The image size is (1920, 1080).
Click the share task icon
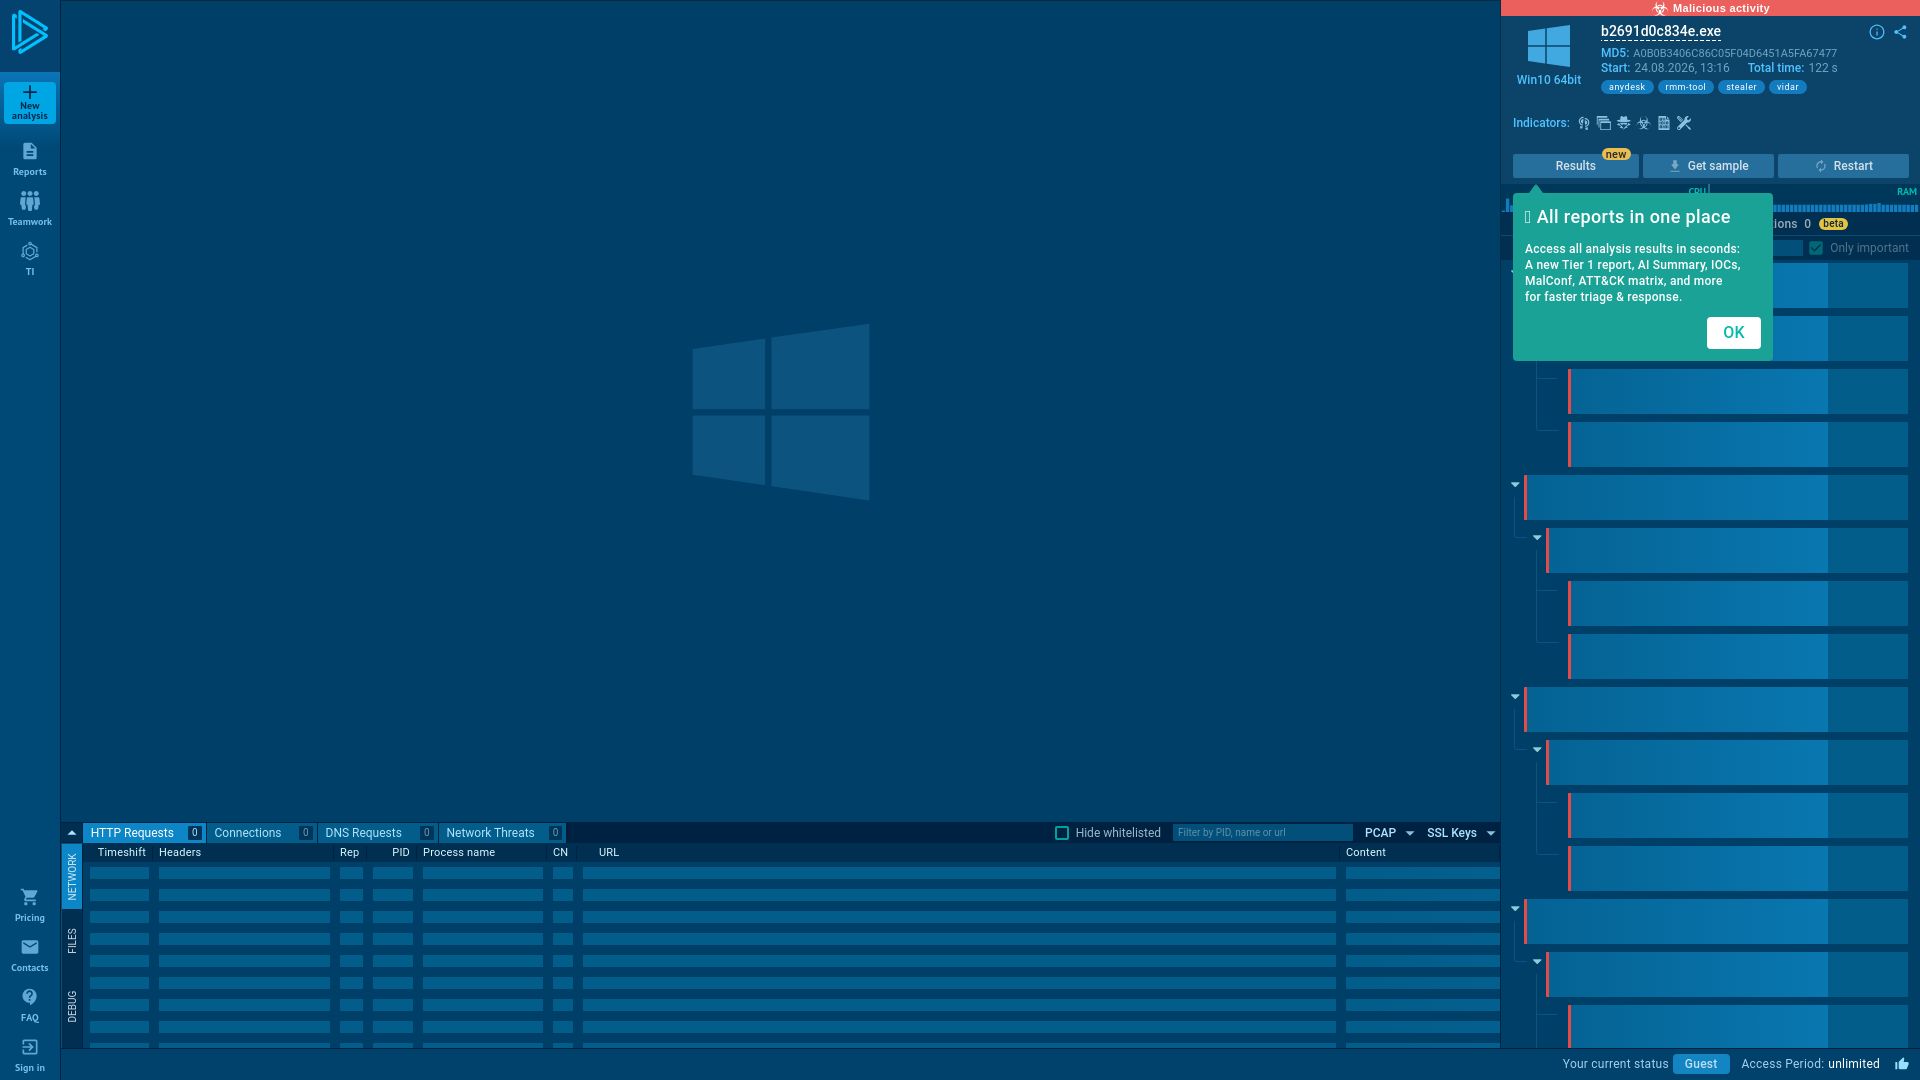(1900, 32)
